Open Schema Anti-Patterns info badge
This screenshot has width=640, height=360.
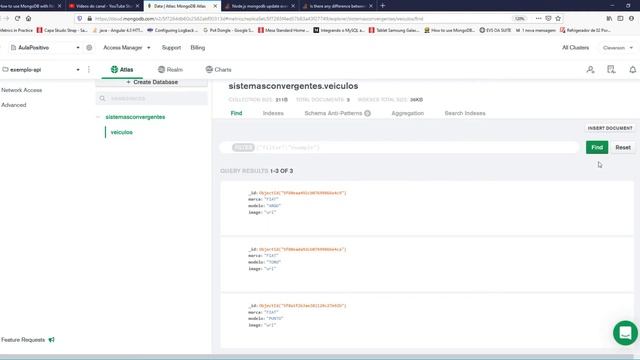pos(367,113)
